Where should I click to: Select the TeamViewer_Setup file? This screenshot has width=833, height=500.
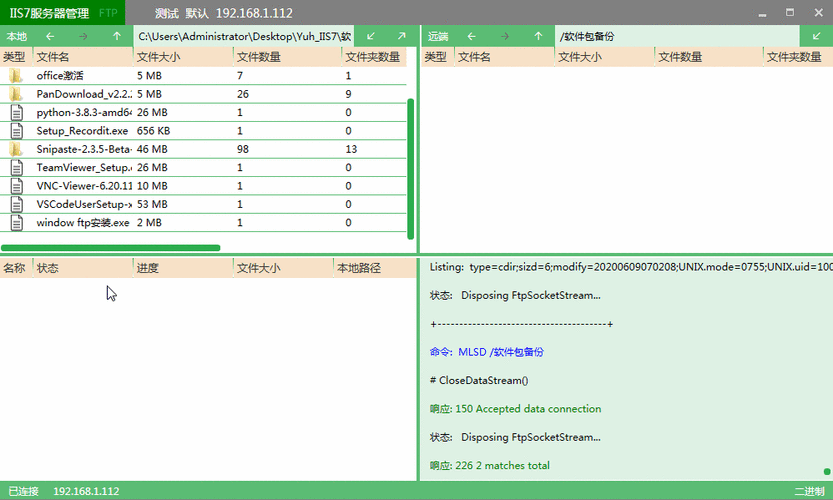click(84, 167)
